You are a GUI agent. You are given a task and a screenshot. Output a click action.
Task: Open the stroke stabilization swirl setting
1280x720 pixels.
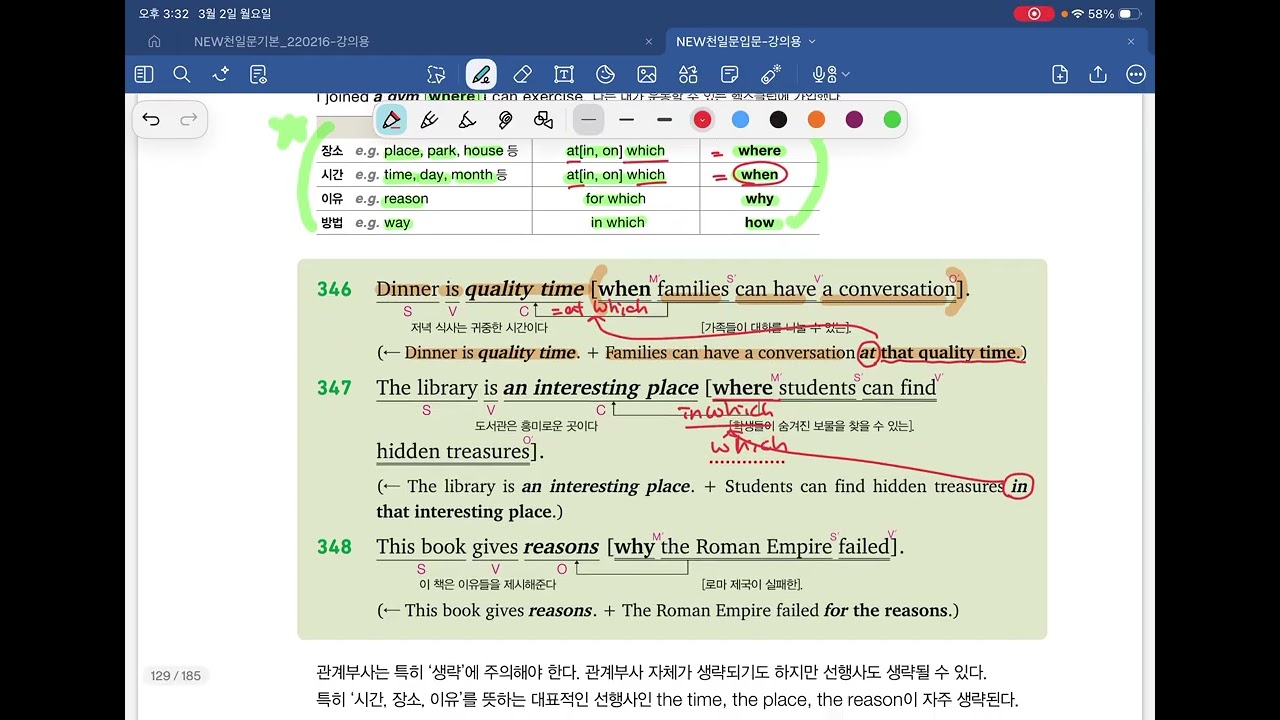coord(505,120)
